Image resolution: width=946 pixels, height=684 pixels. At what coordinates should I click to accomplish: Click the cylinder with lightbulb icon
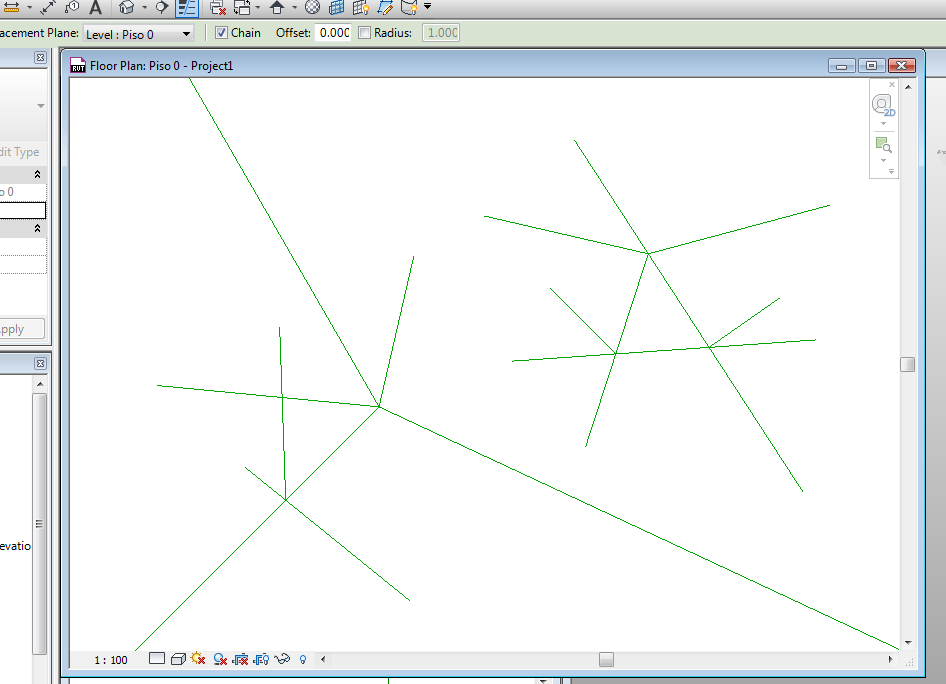click(409, 7)
